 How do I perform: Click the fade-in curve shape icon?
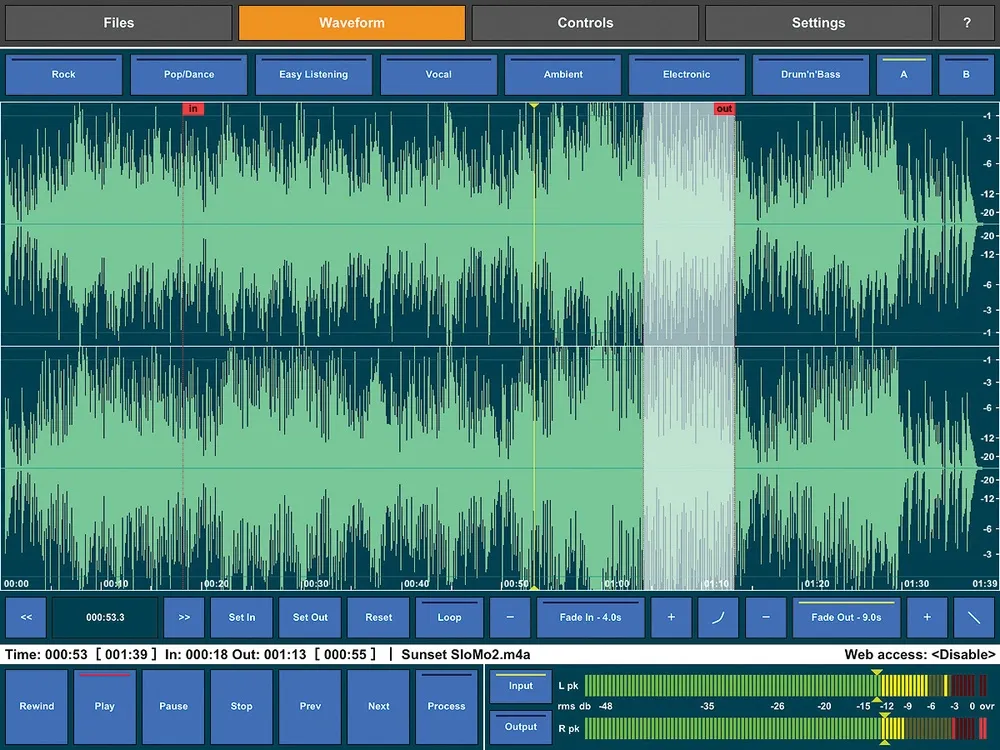(718, 618)
